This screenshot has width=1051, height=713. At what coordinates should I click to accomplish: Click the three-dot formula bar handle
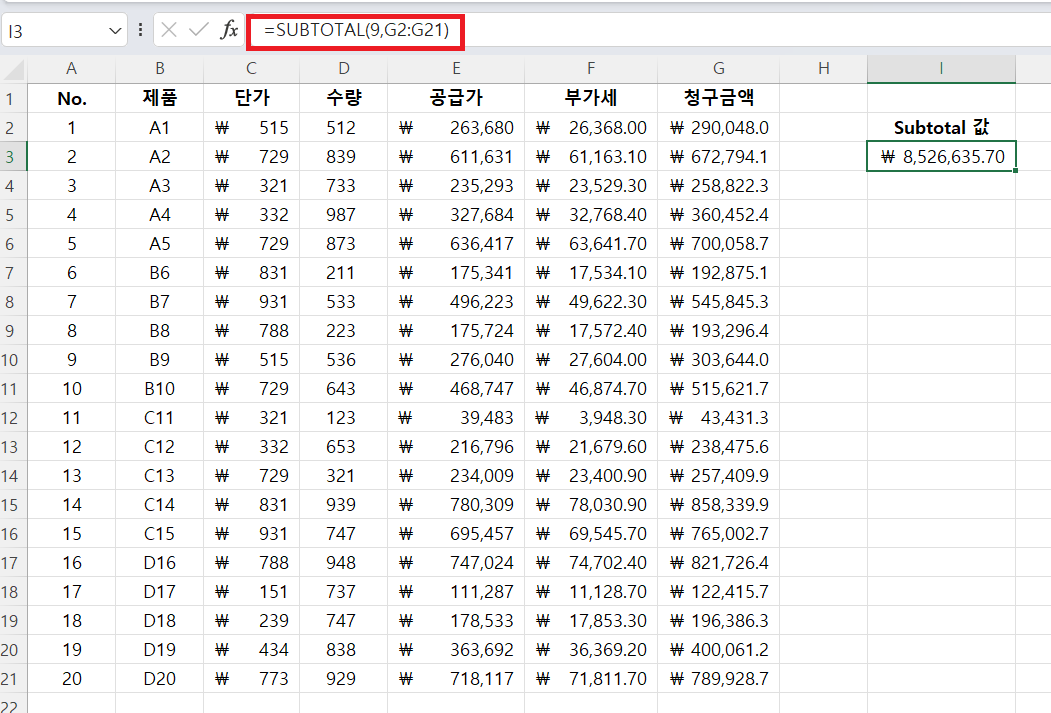[140, 30]
